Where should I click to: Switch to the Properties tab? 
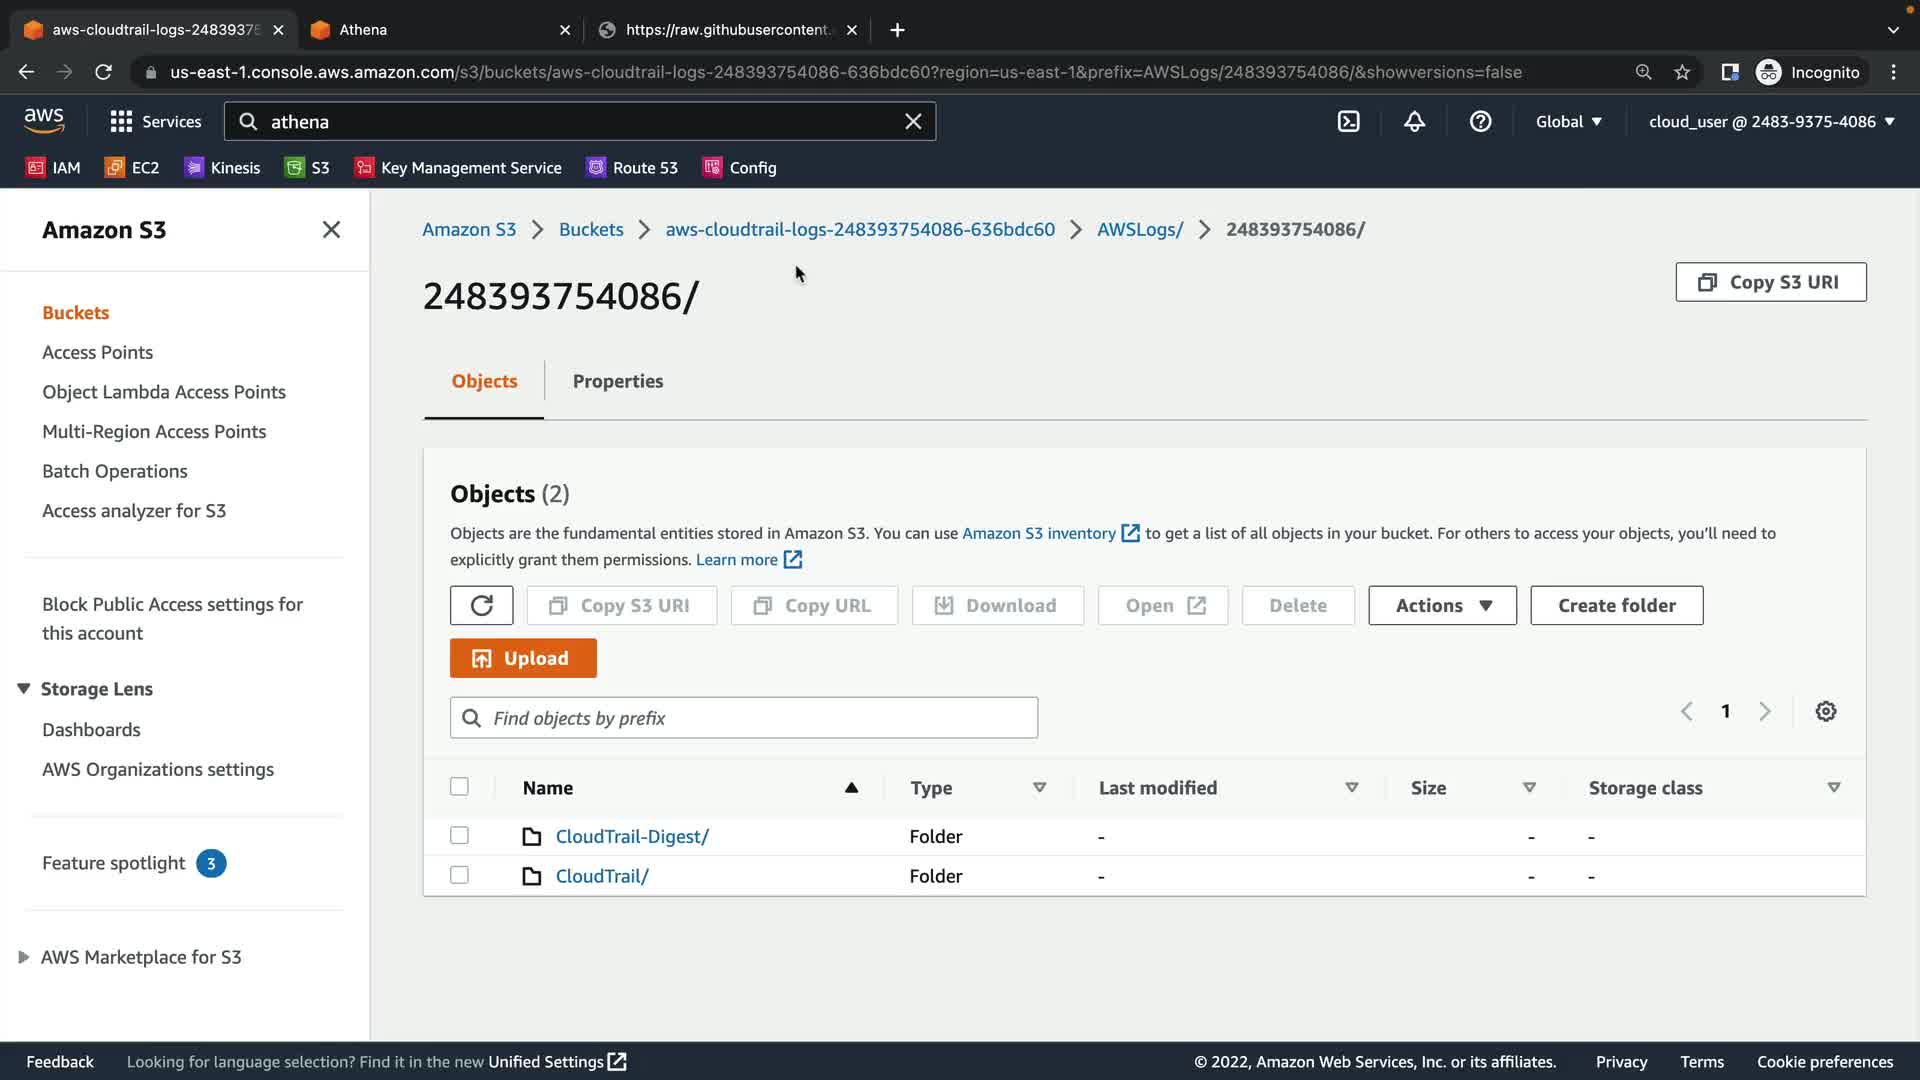[x=617, y=381]
